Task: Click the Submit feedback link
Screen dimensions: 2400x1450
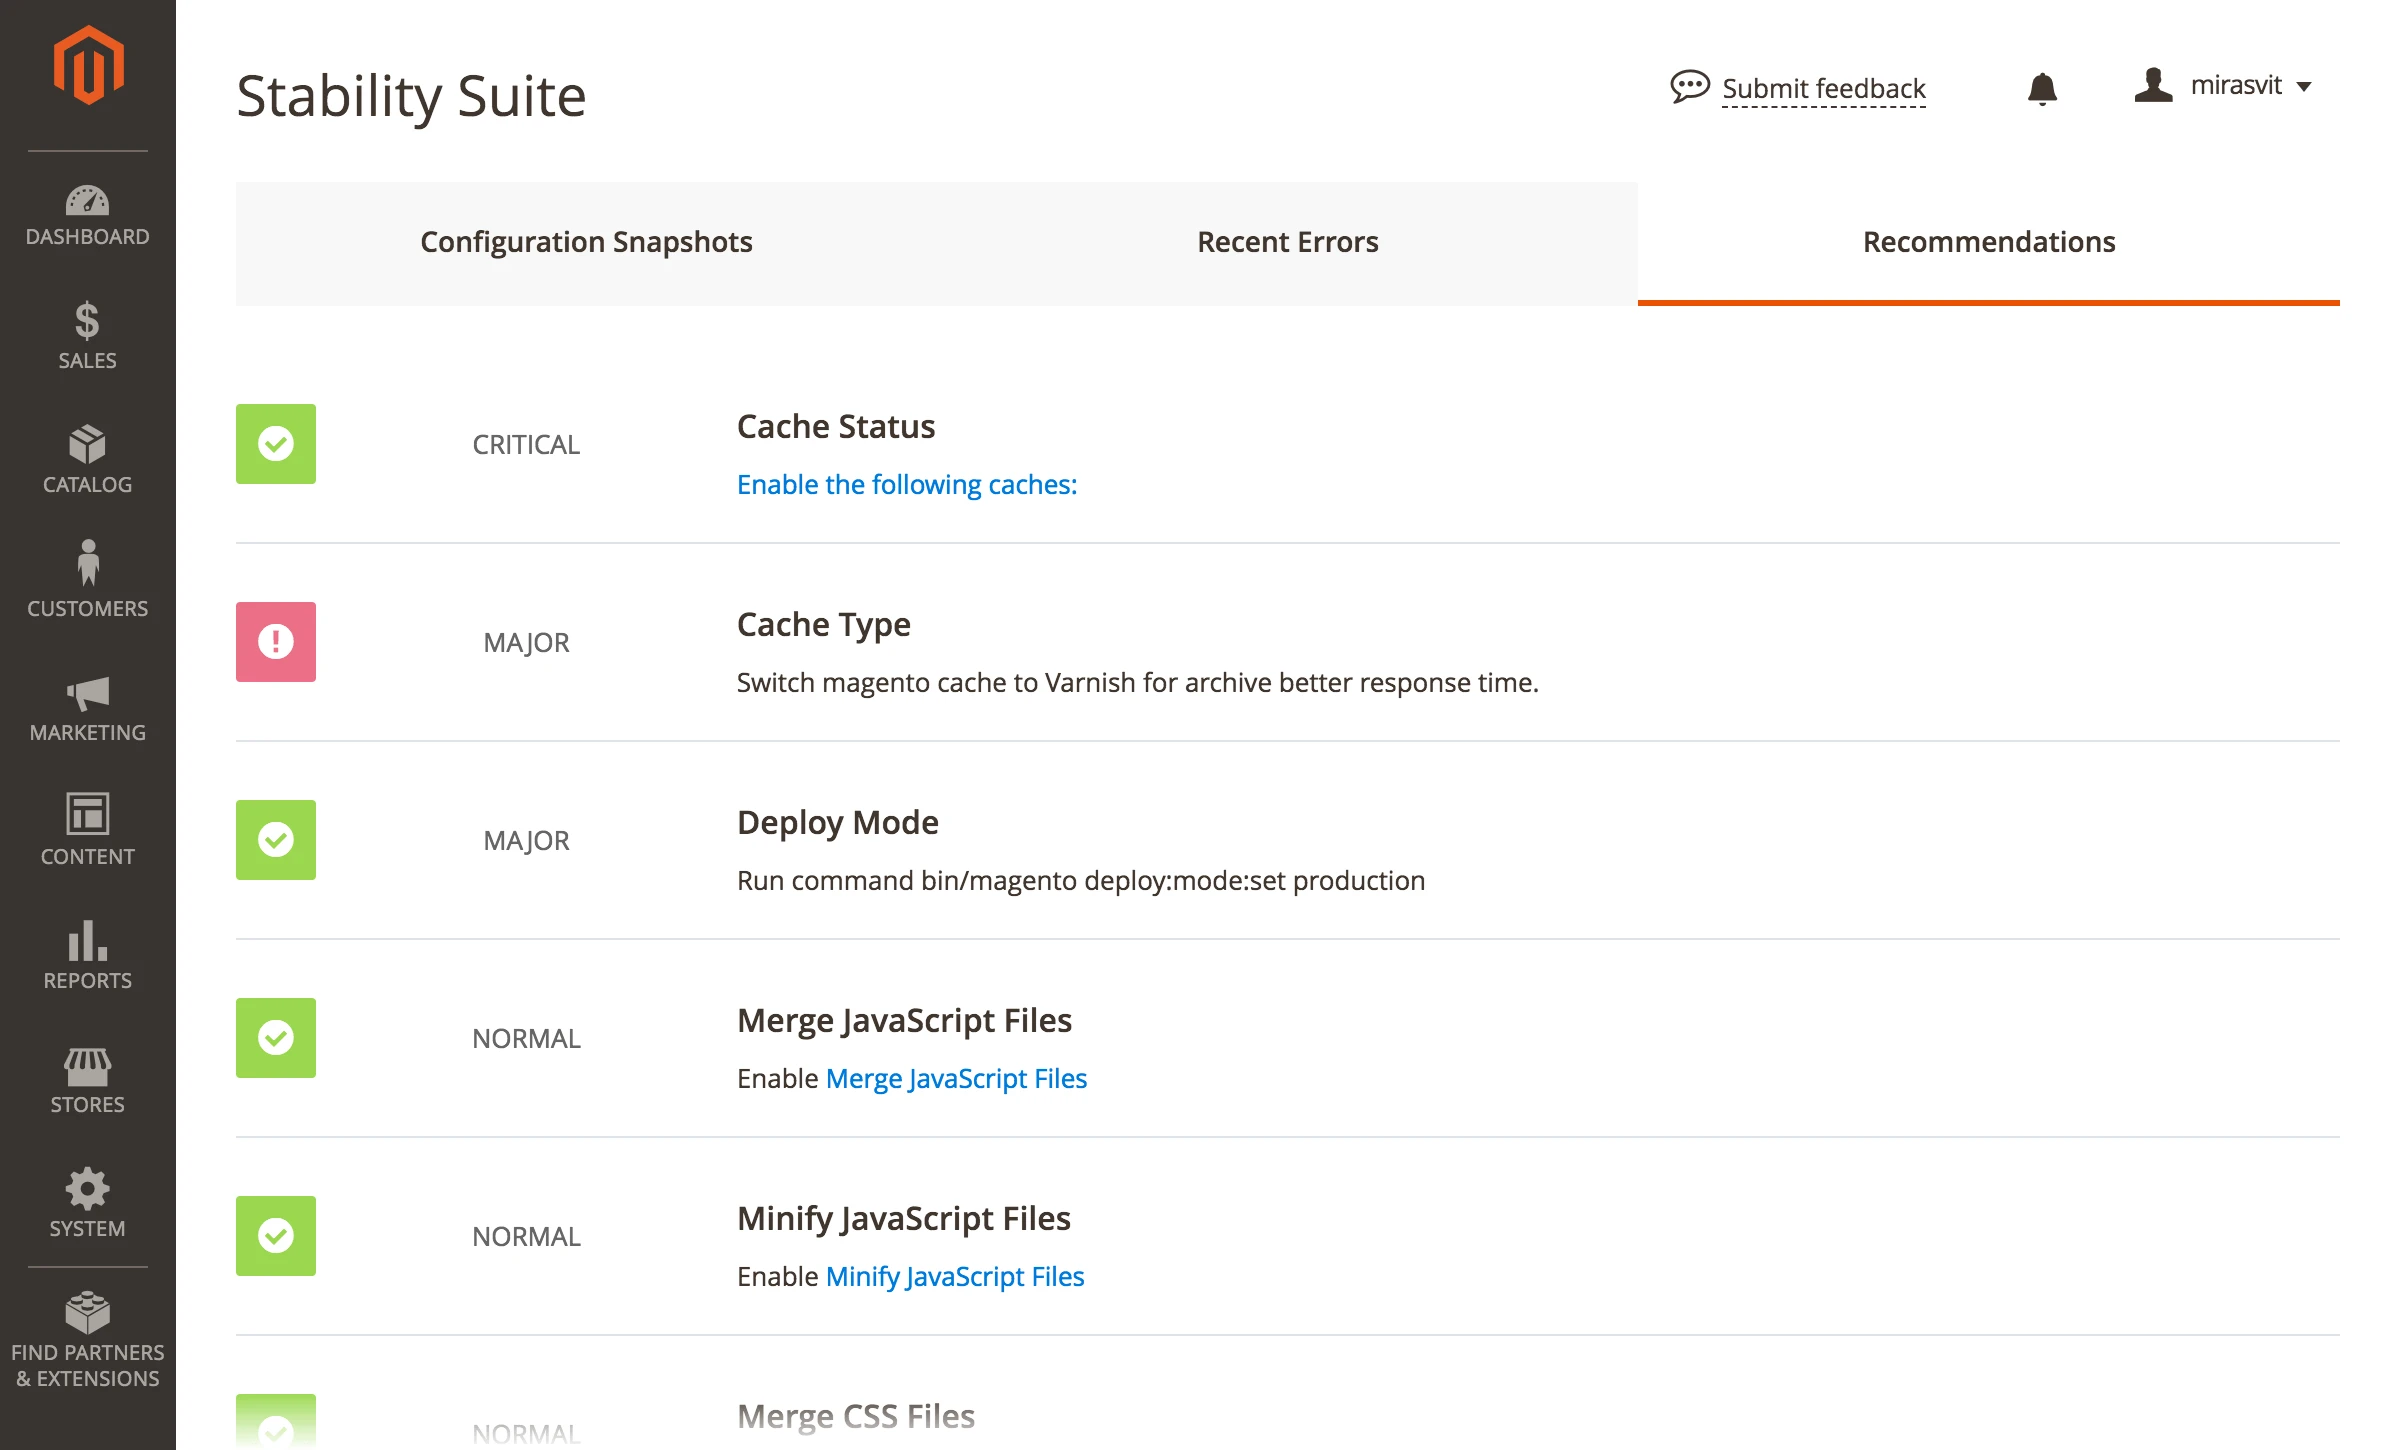Action: click(1822, 89)
